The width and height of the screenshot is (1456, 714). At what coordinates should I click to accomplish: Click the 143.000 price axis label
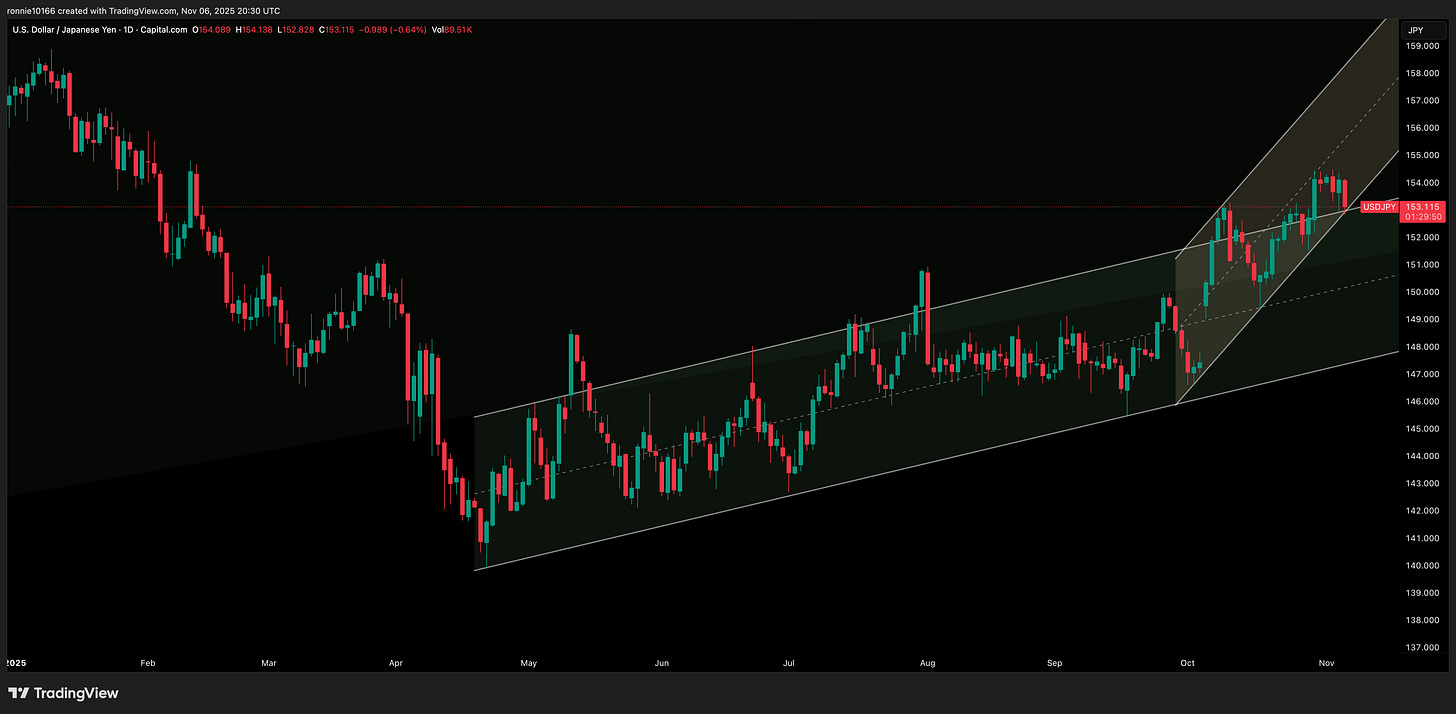1423,484
